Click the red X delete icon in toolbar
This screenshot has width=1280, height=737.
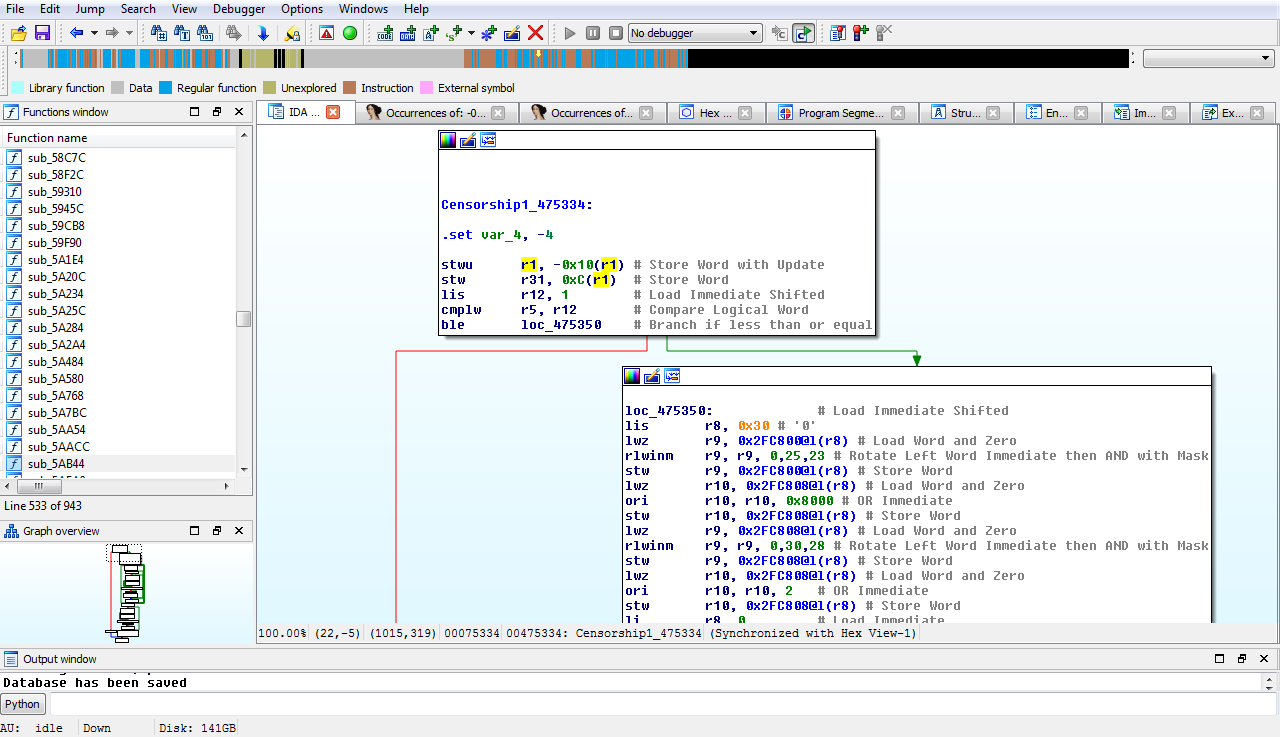point(535,33)
